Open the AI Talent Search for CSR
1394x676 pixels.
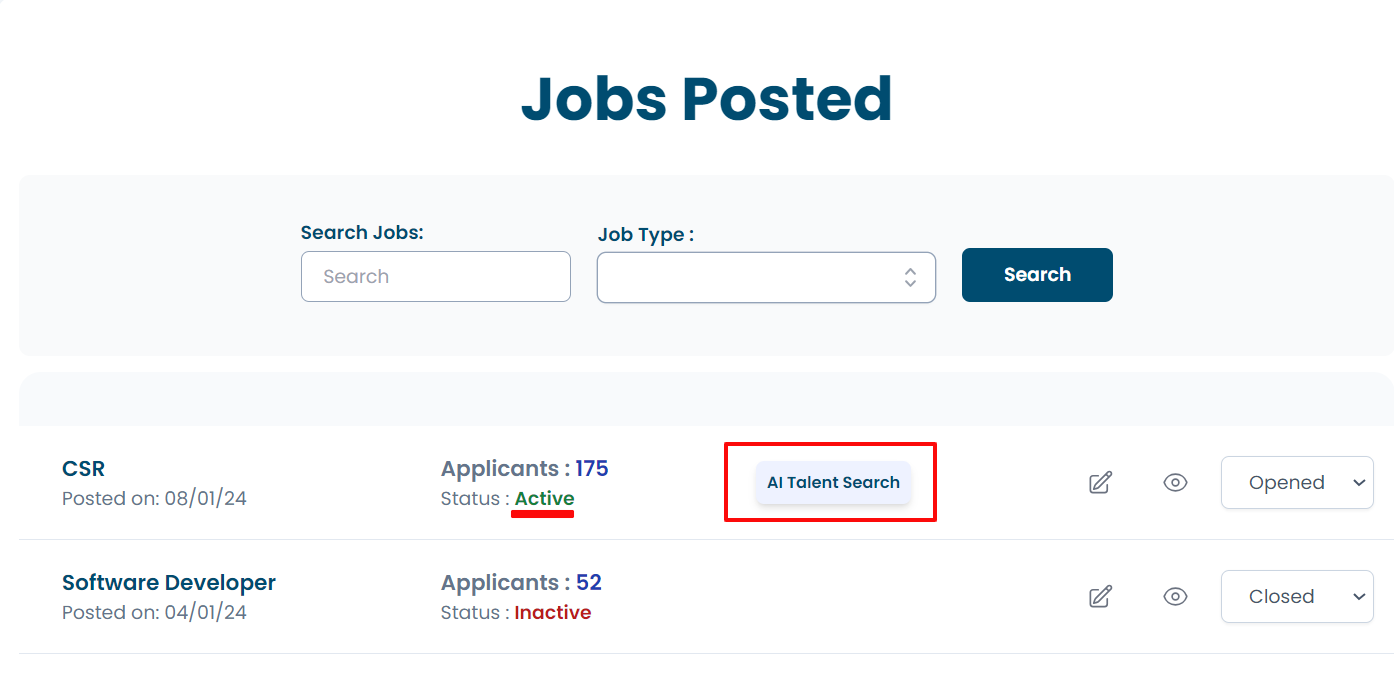[x=833, y=482]
